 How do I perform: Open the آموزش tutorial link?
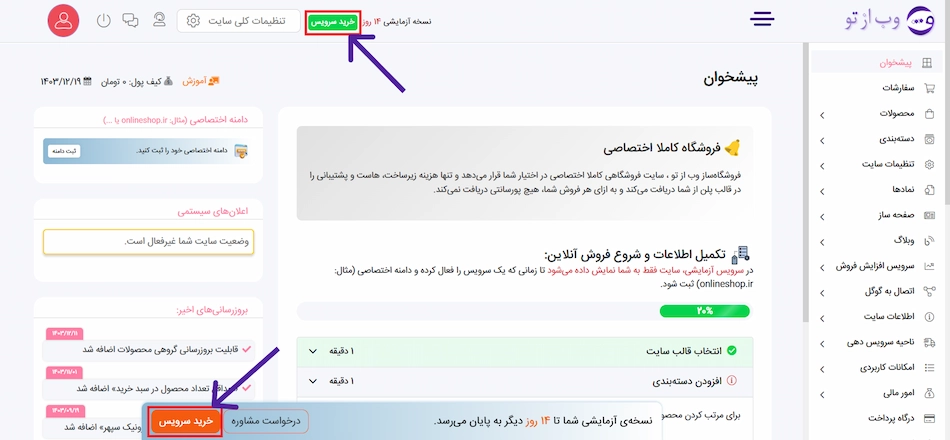pos(201,81)
